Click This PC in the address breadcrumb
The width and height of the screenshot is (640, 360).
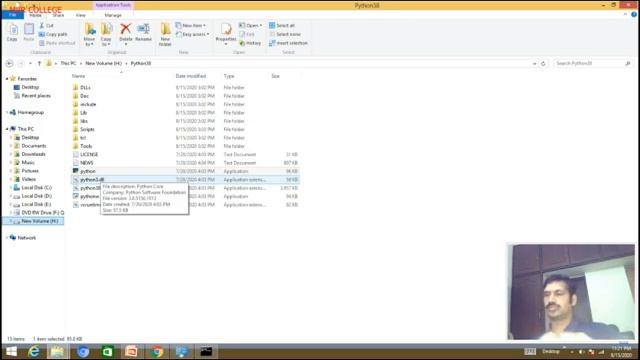[68, 64]
